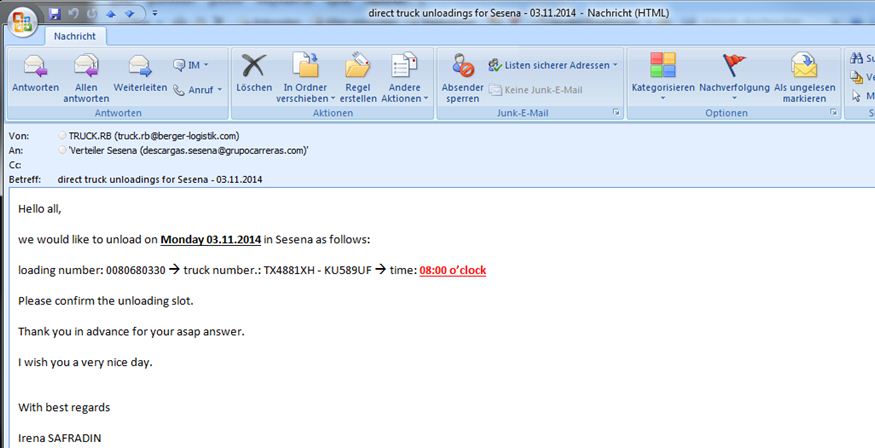Open the Kategorisieren color categories
Image resolution: width=875 pixels, height=448 pixels.
tap(663, 75)
